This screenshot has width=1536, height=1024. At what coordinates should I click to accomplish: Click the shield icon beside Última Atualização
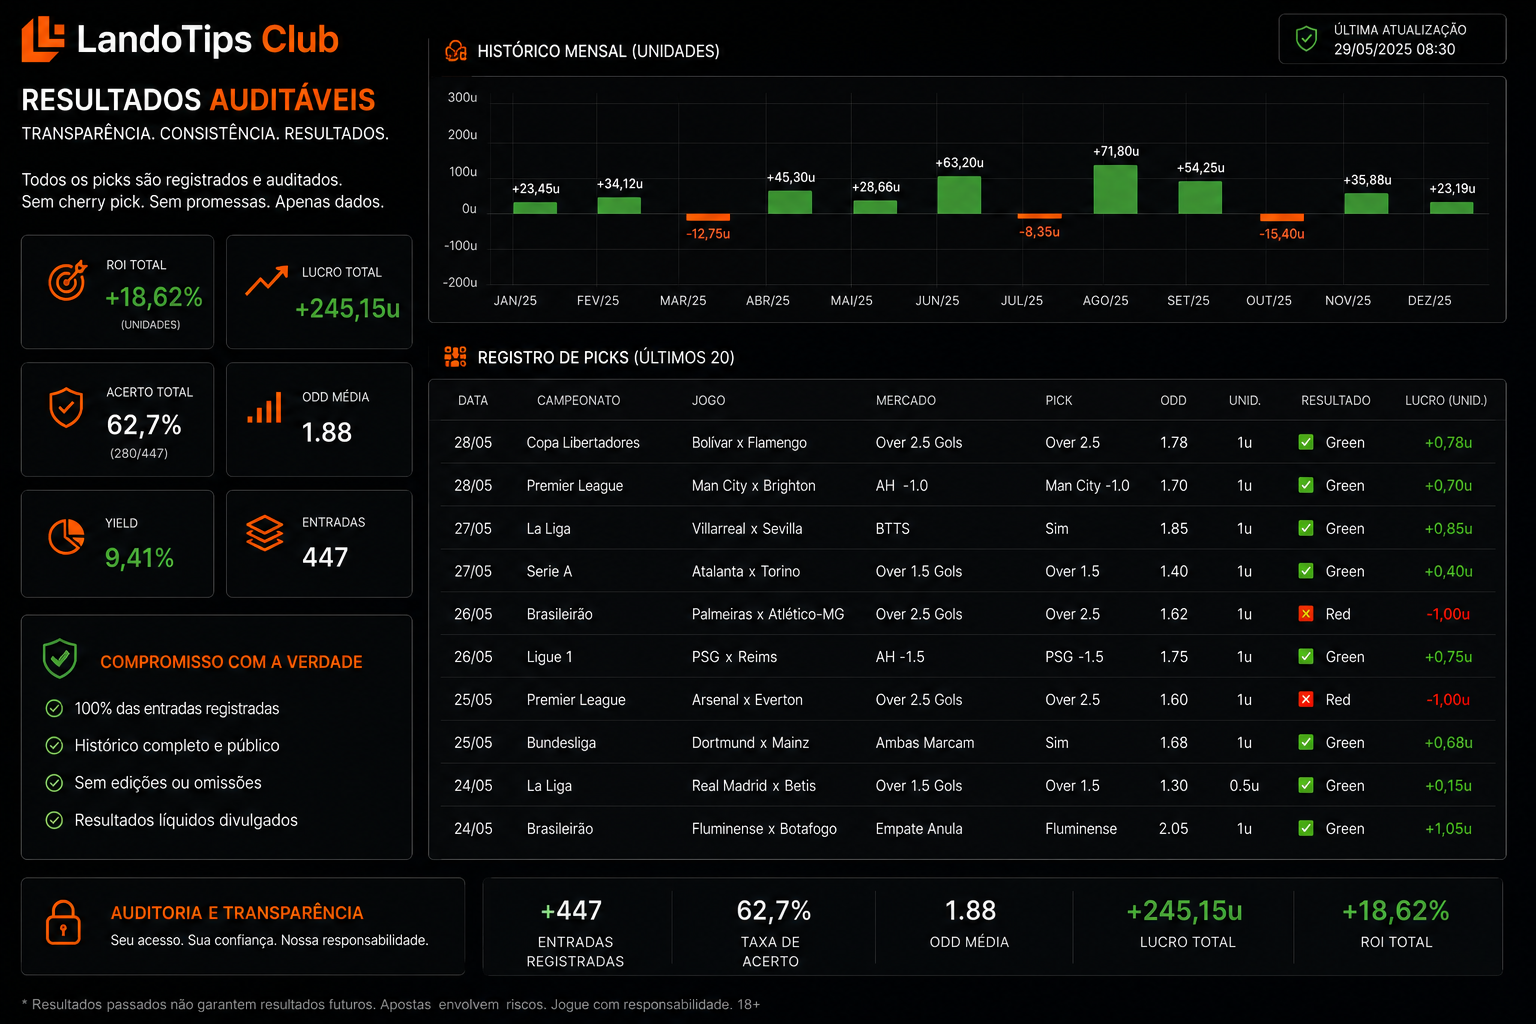(1306, 39)
